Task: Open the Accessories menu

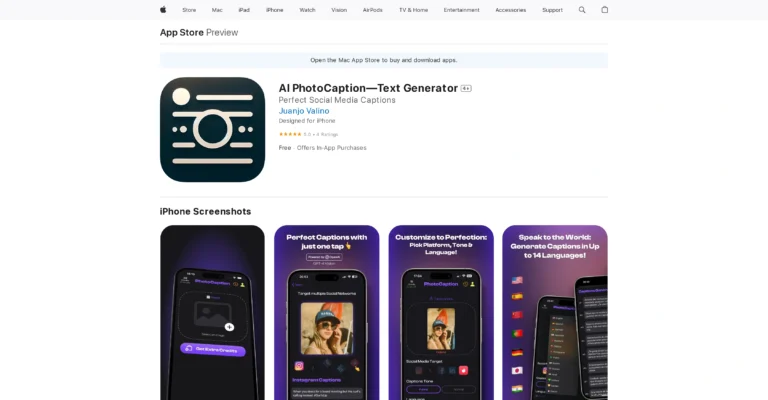Action: point(510,10)
